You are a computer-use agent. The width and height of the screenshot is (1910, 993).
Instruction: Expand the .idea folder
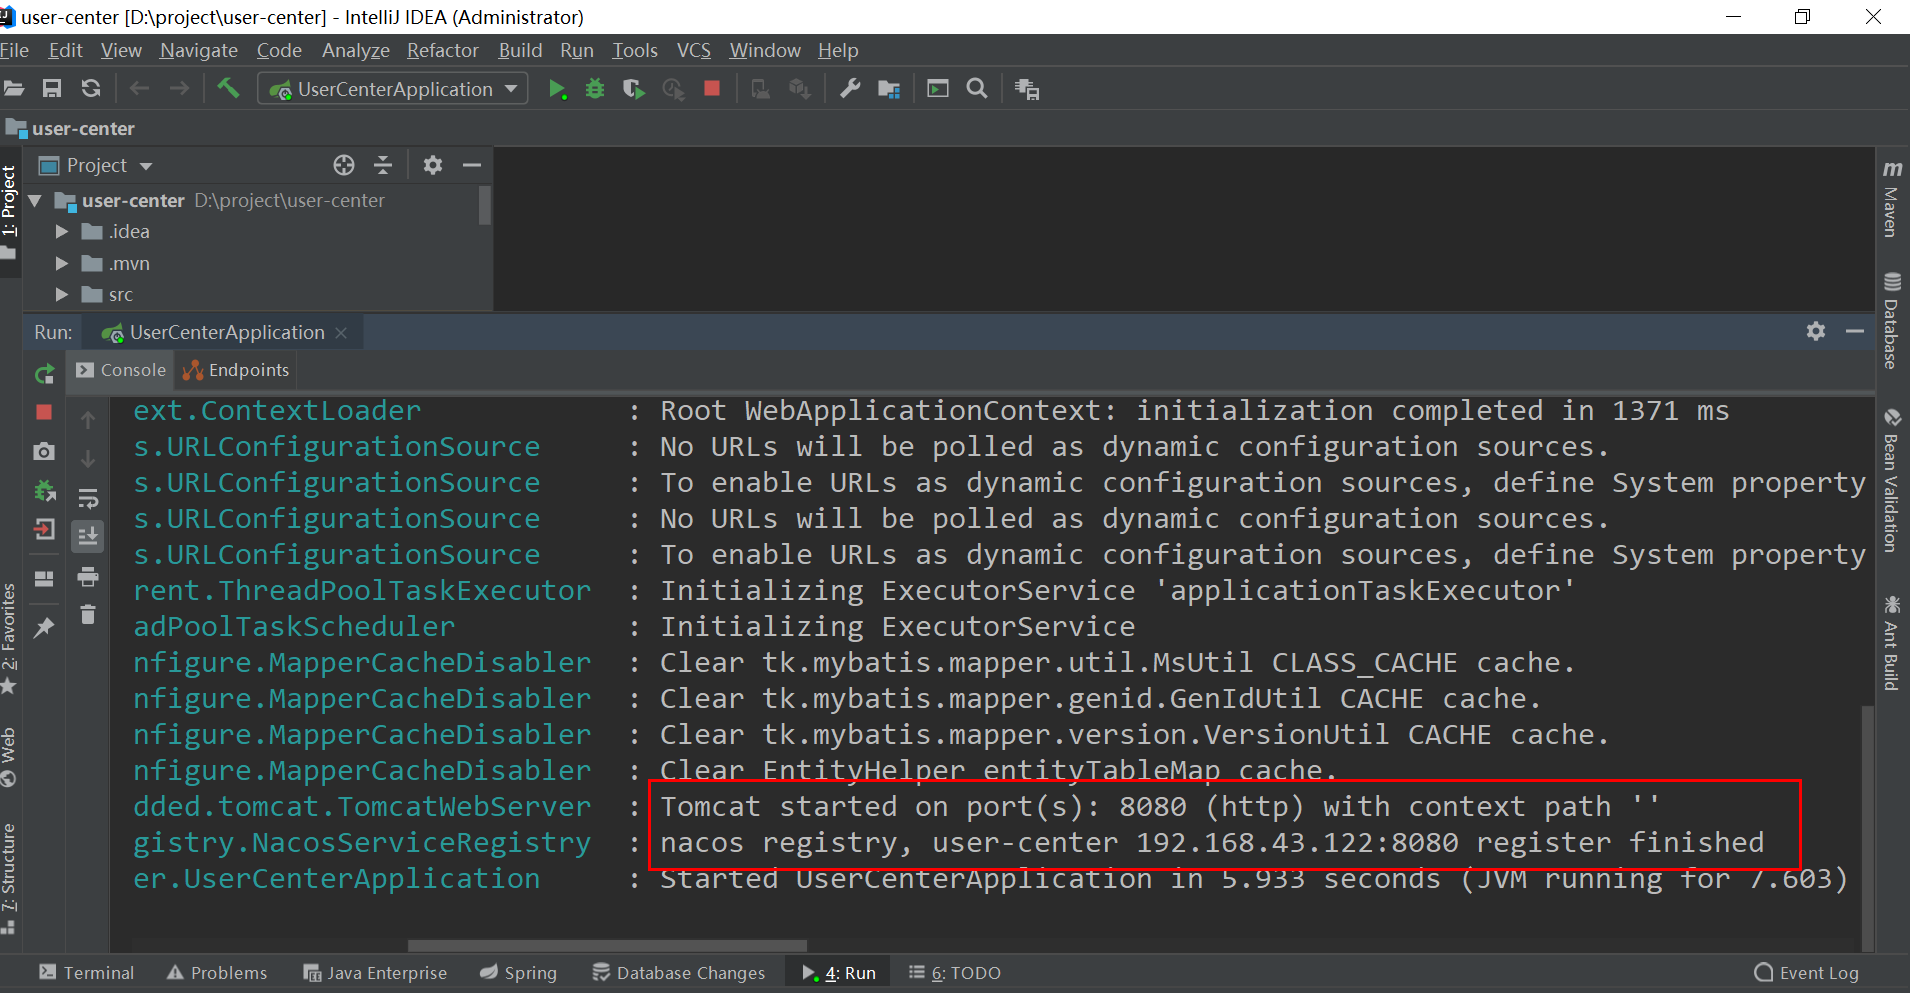point(62,231)
